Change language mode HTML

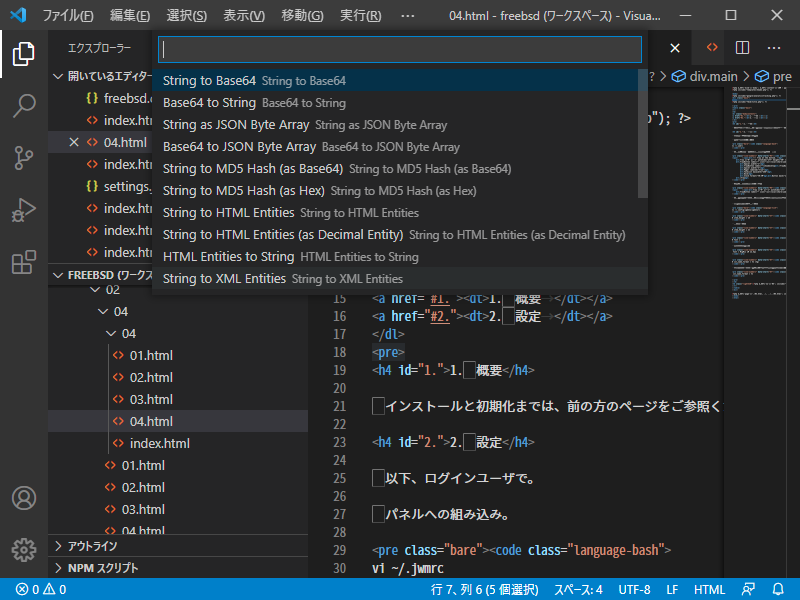pos(709,589)
